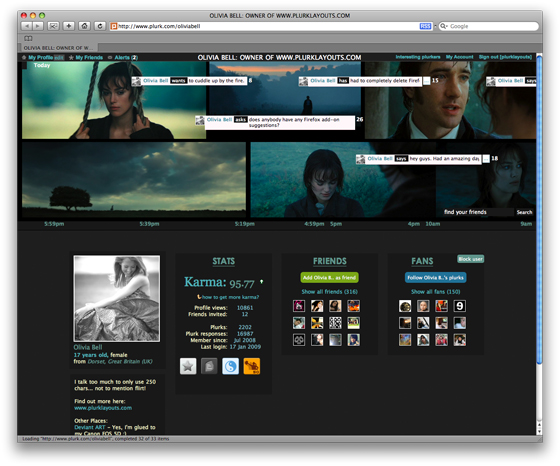Click the Olivia Bell name under photo
560x466 pixels.
(88, 347)
